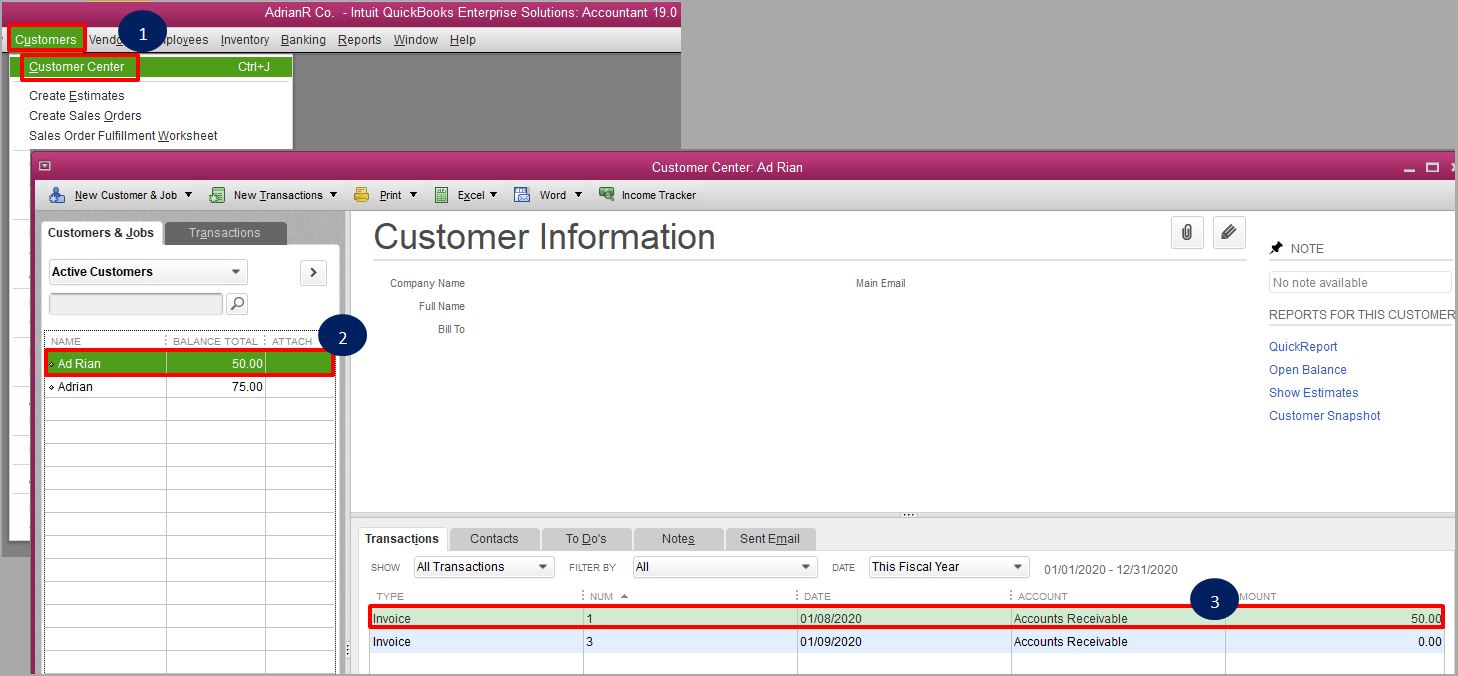Sort customers by BALANCE TOTAL header
Viewport: 1458px width, 676px height.
pyautogui.click(x=216, y=342)
